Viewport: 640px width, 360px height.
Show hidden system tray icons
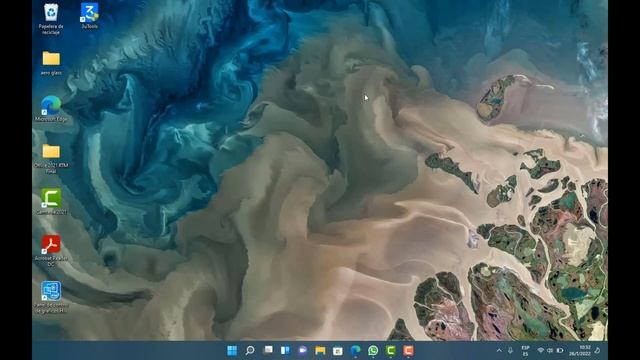(x=499, y=351)
